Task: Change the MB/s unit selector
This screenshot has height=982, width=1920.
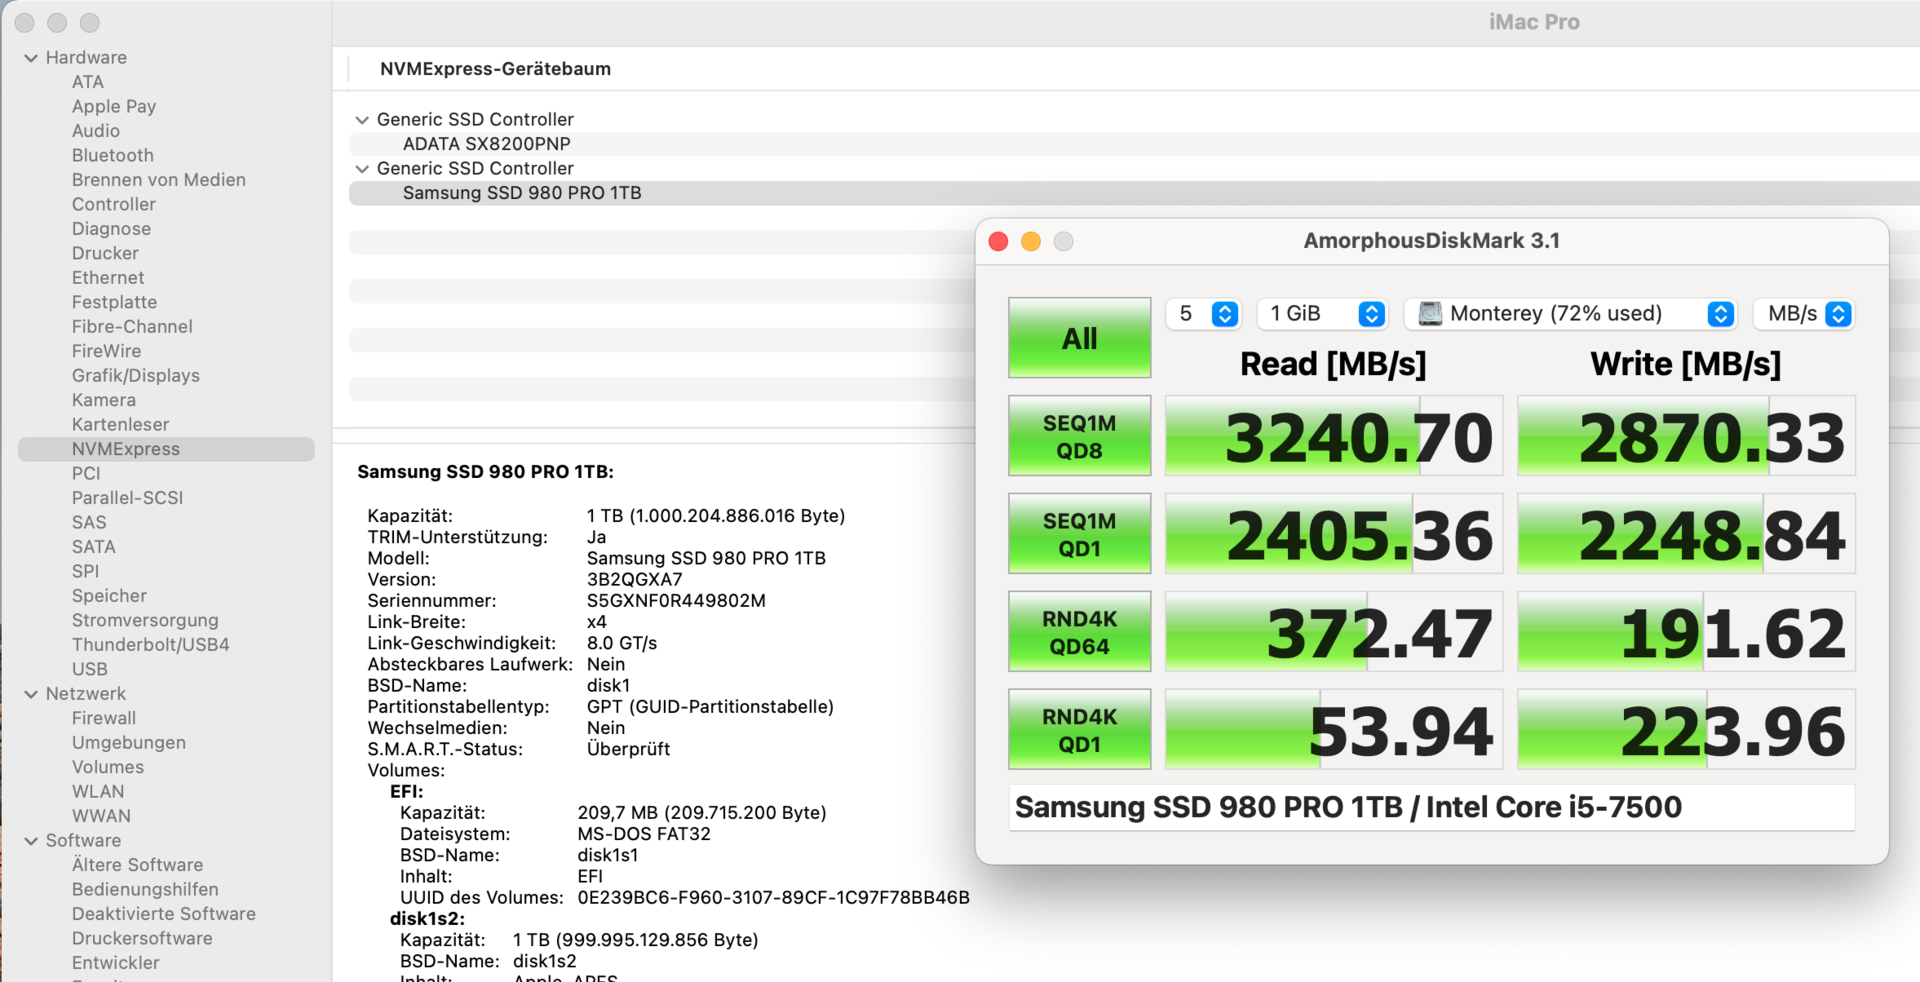Action: click(x=1804, y=314)
